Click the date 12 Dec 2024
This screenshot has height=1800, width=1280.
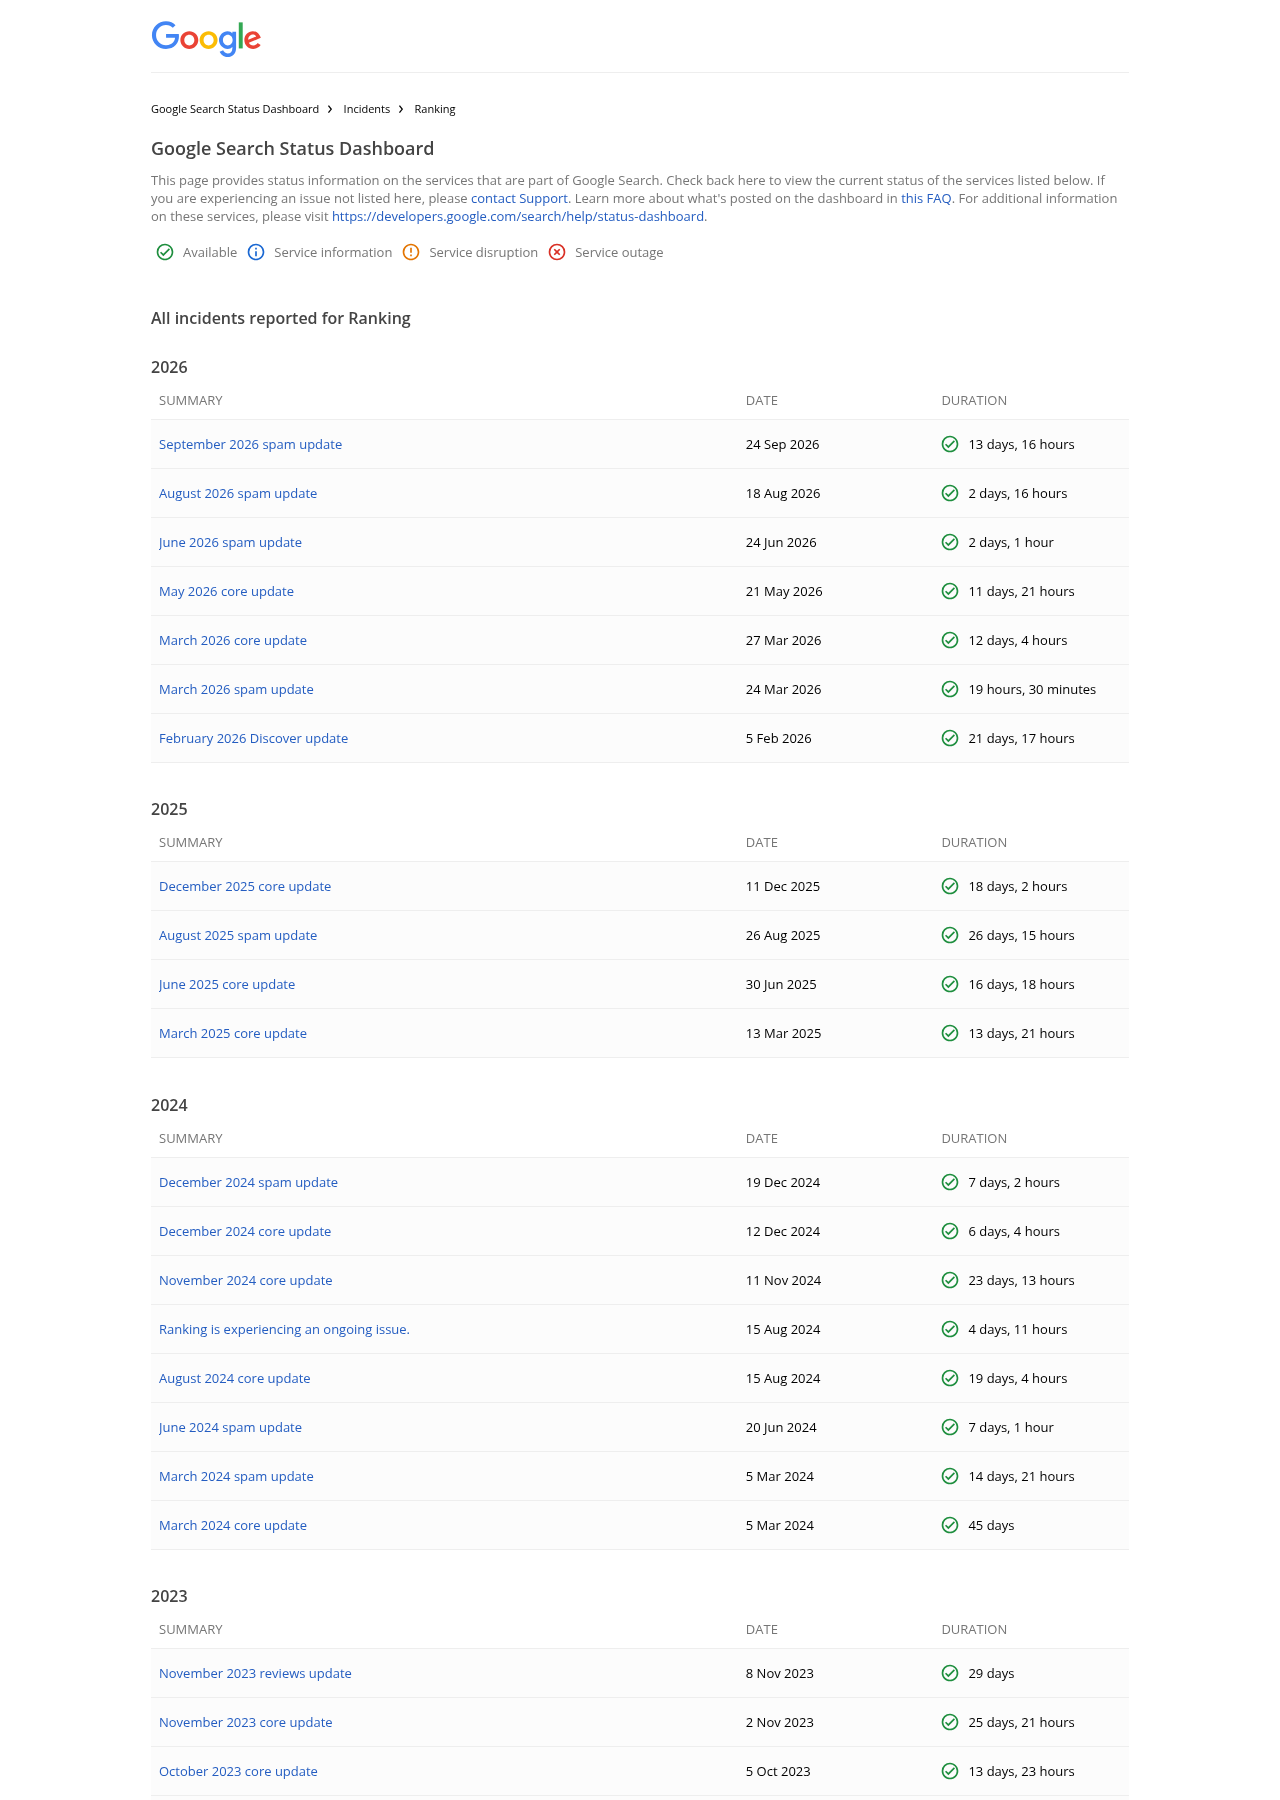tap(783, 1231)
